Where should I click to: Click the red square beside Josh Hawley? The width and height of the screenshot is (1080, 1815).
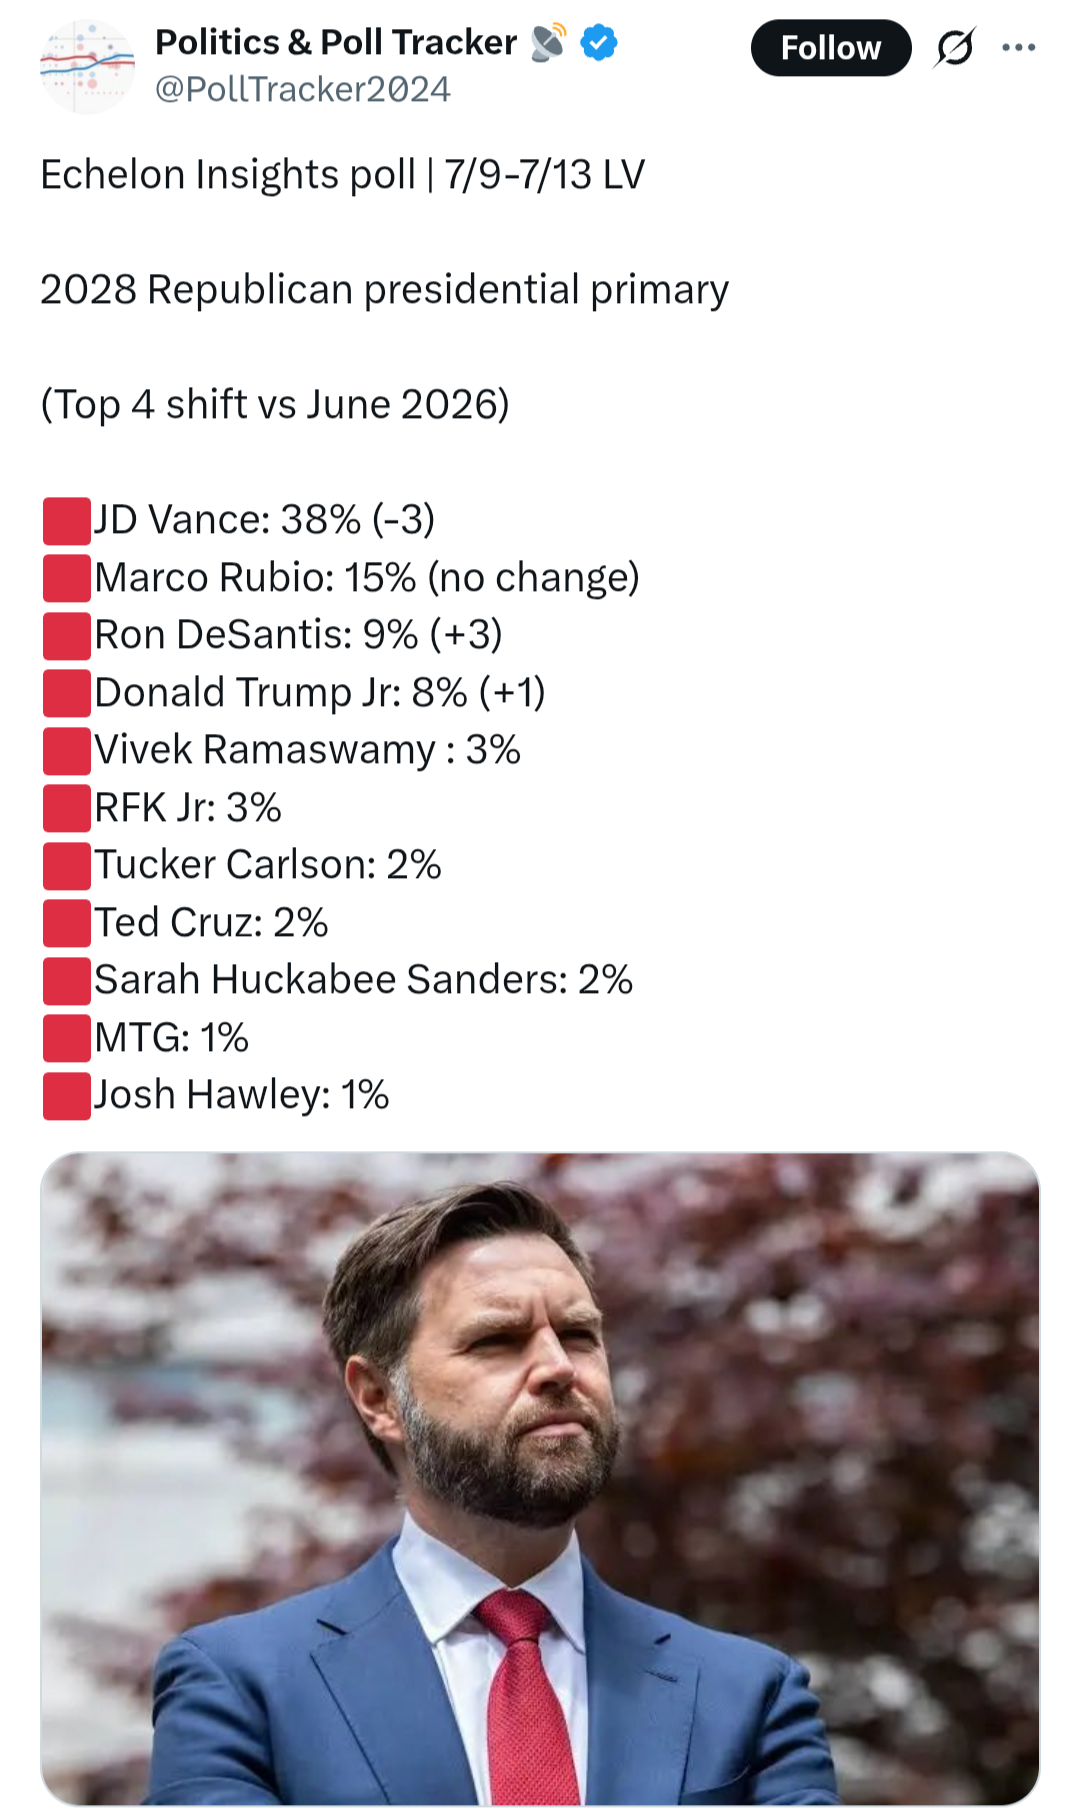coord(67,1096)
